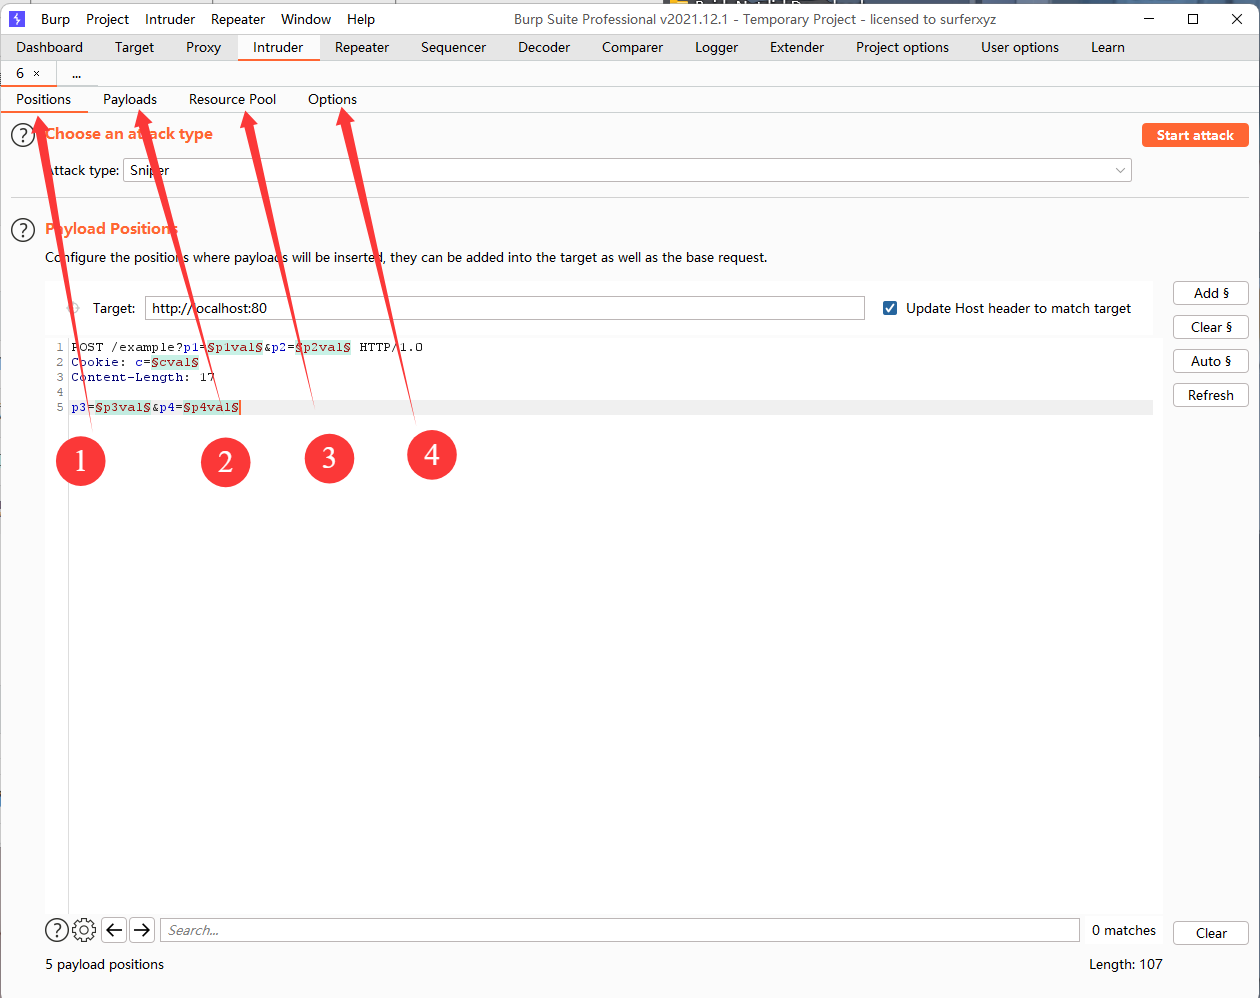Switch to Sequencer tab

[x=453, y=47]
